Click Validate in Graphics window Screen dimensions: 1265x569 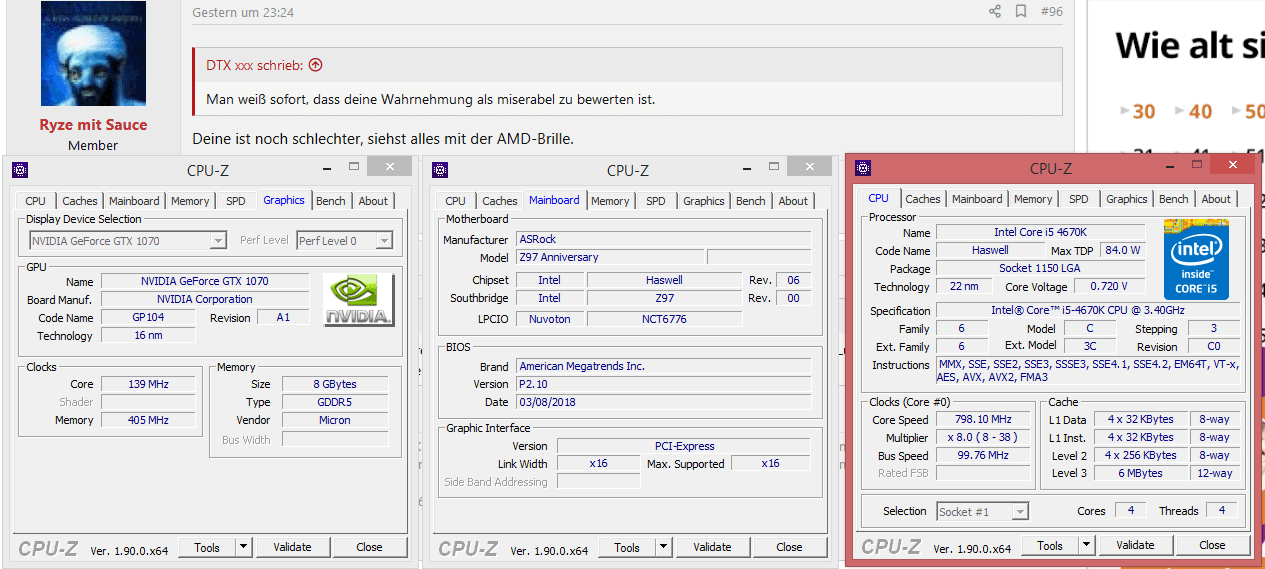pos(292,547)
